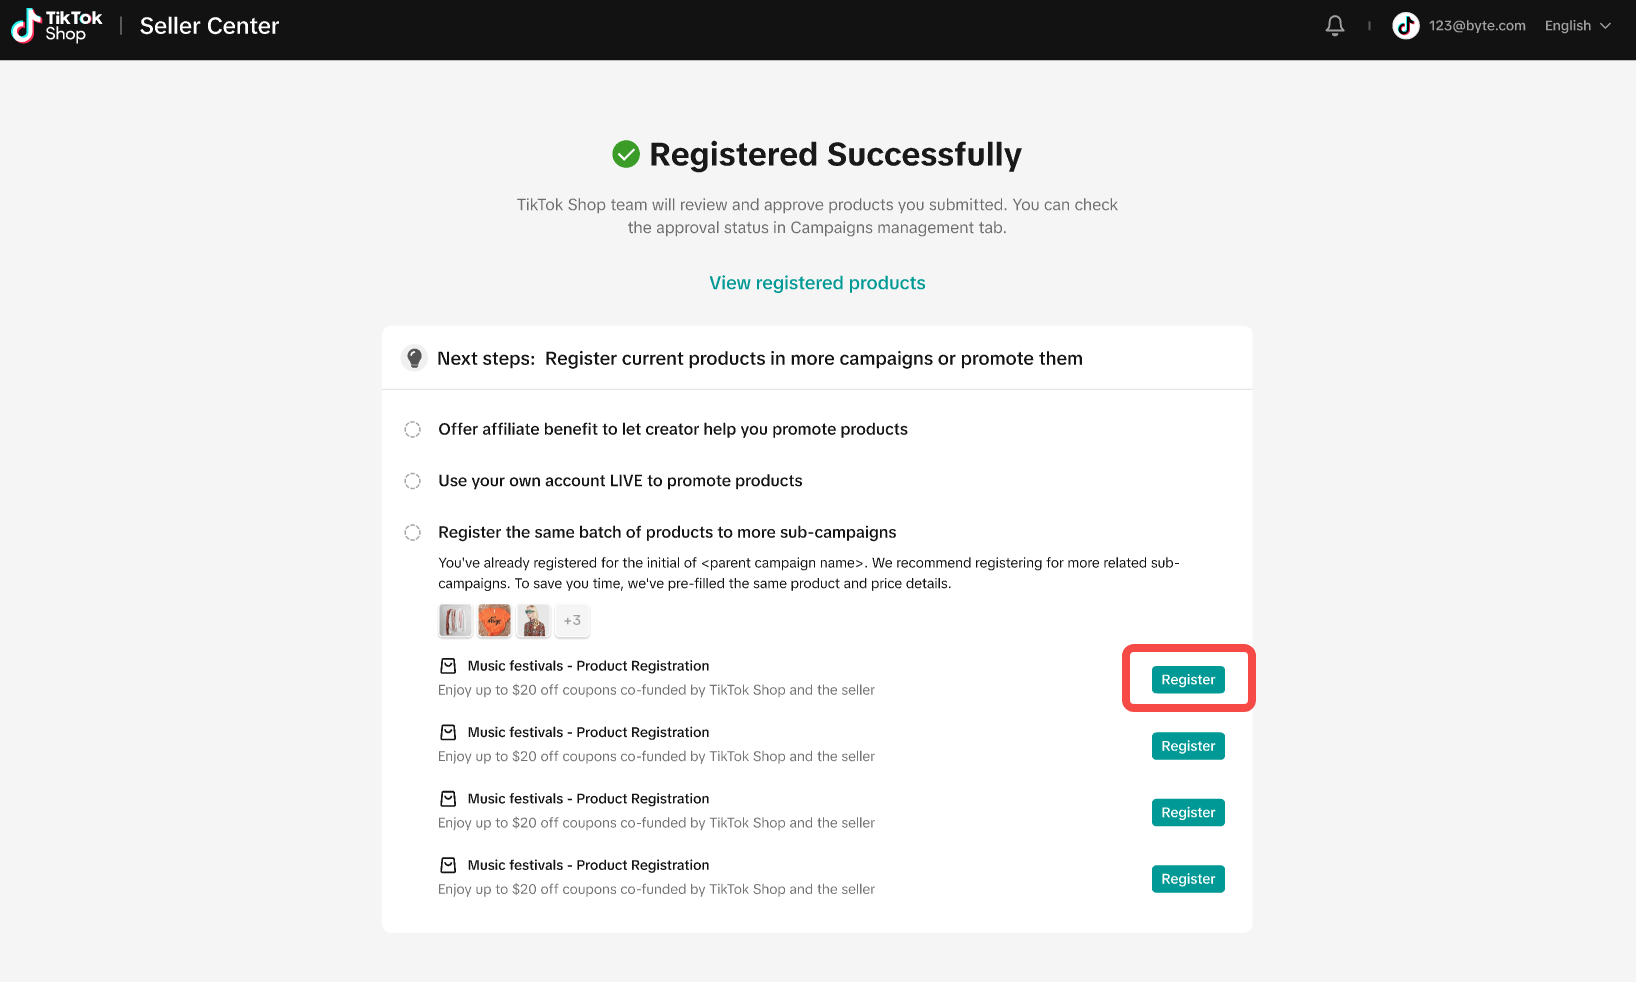Click the green success checkmark icon

tap(626, 154)
